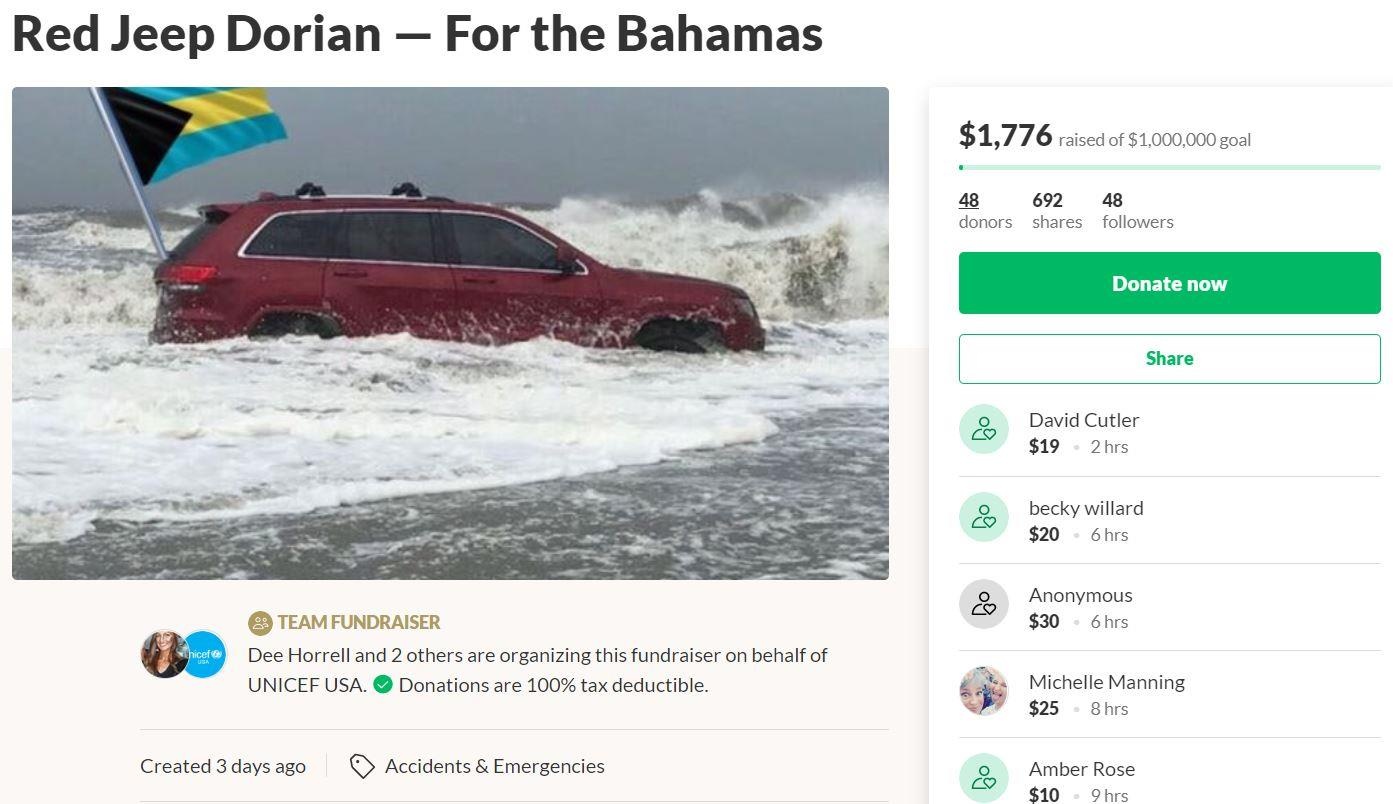Click the Share button
Viewport: 1393px width, 804px height.
[x=1169, y=358]
